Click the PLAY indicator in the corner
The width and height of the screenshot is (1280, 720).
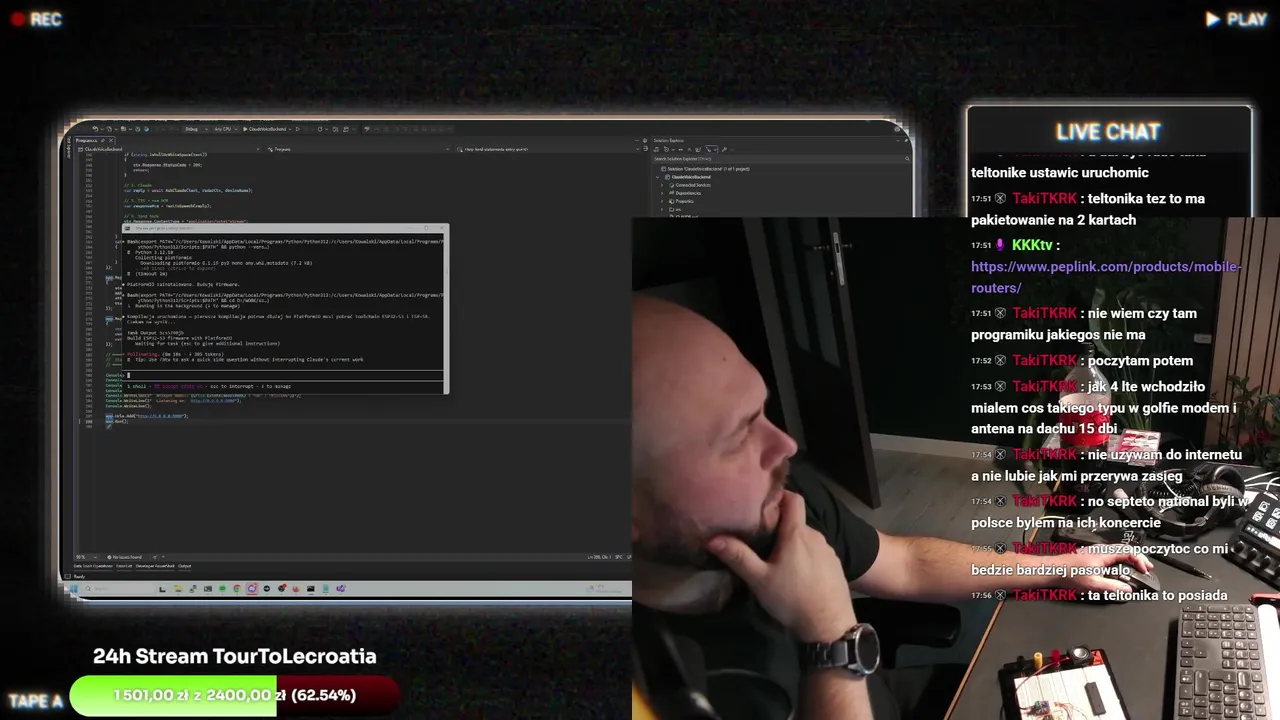(1236, 19)
